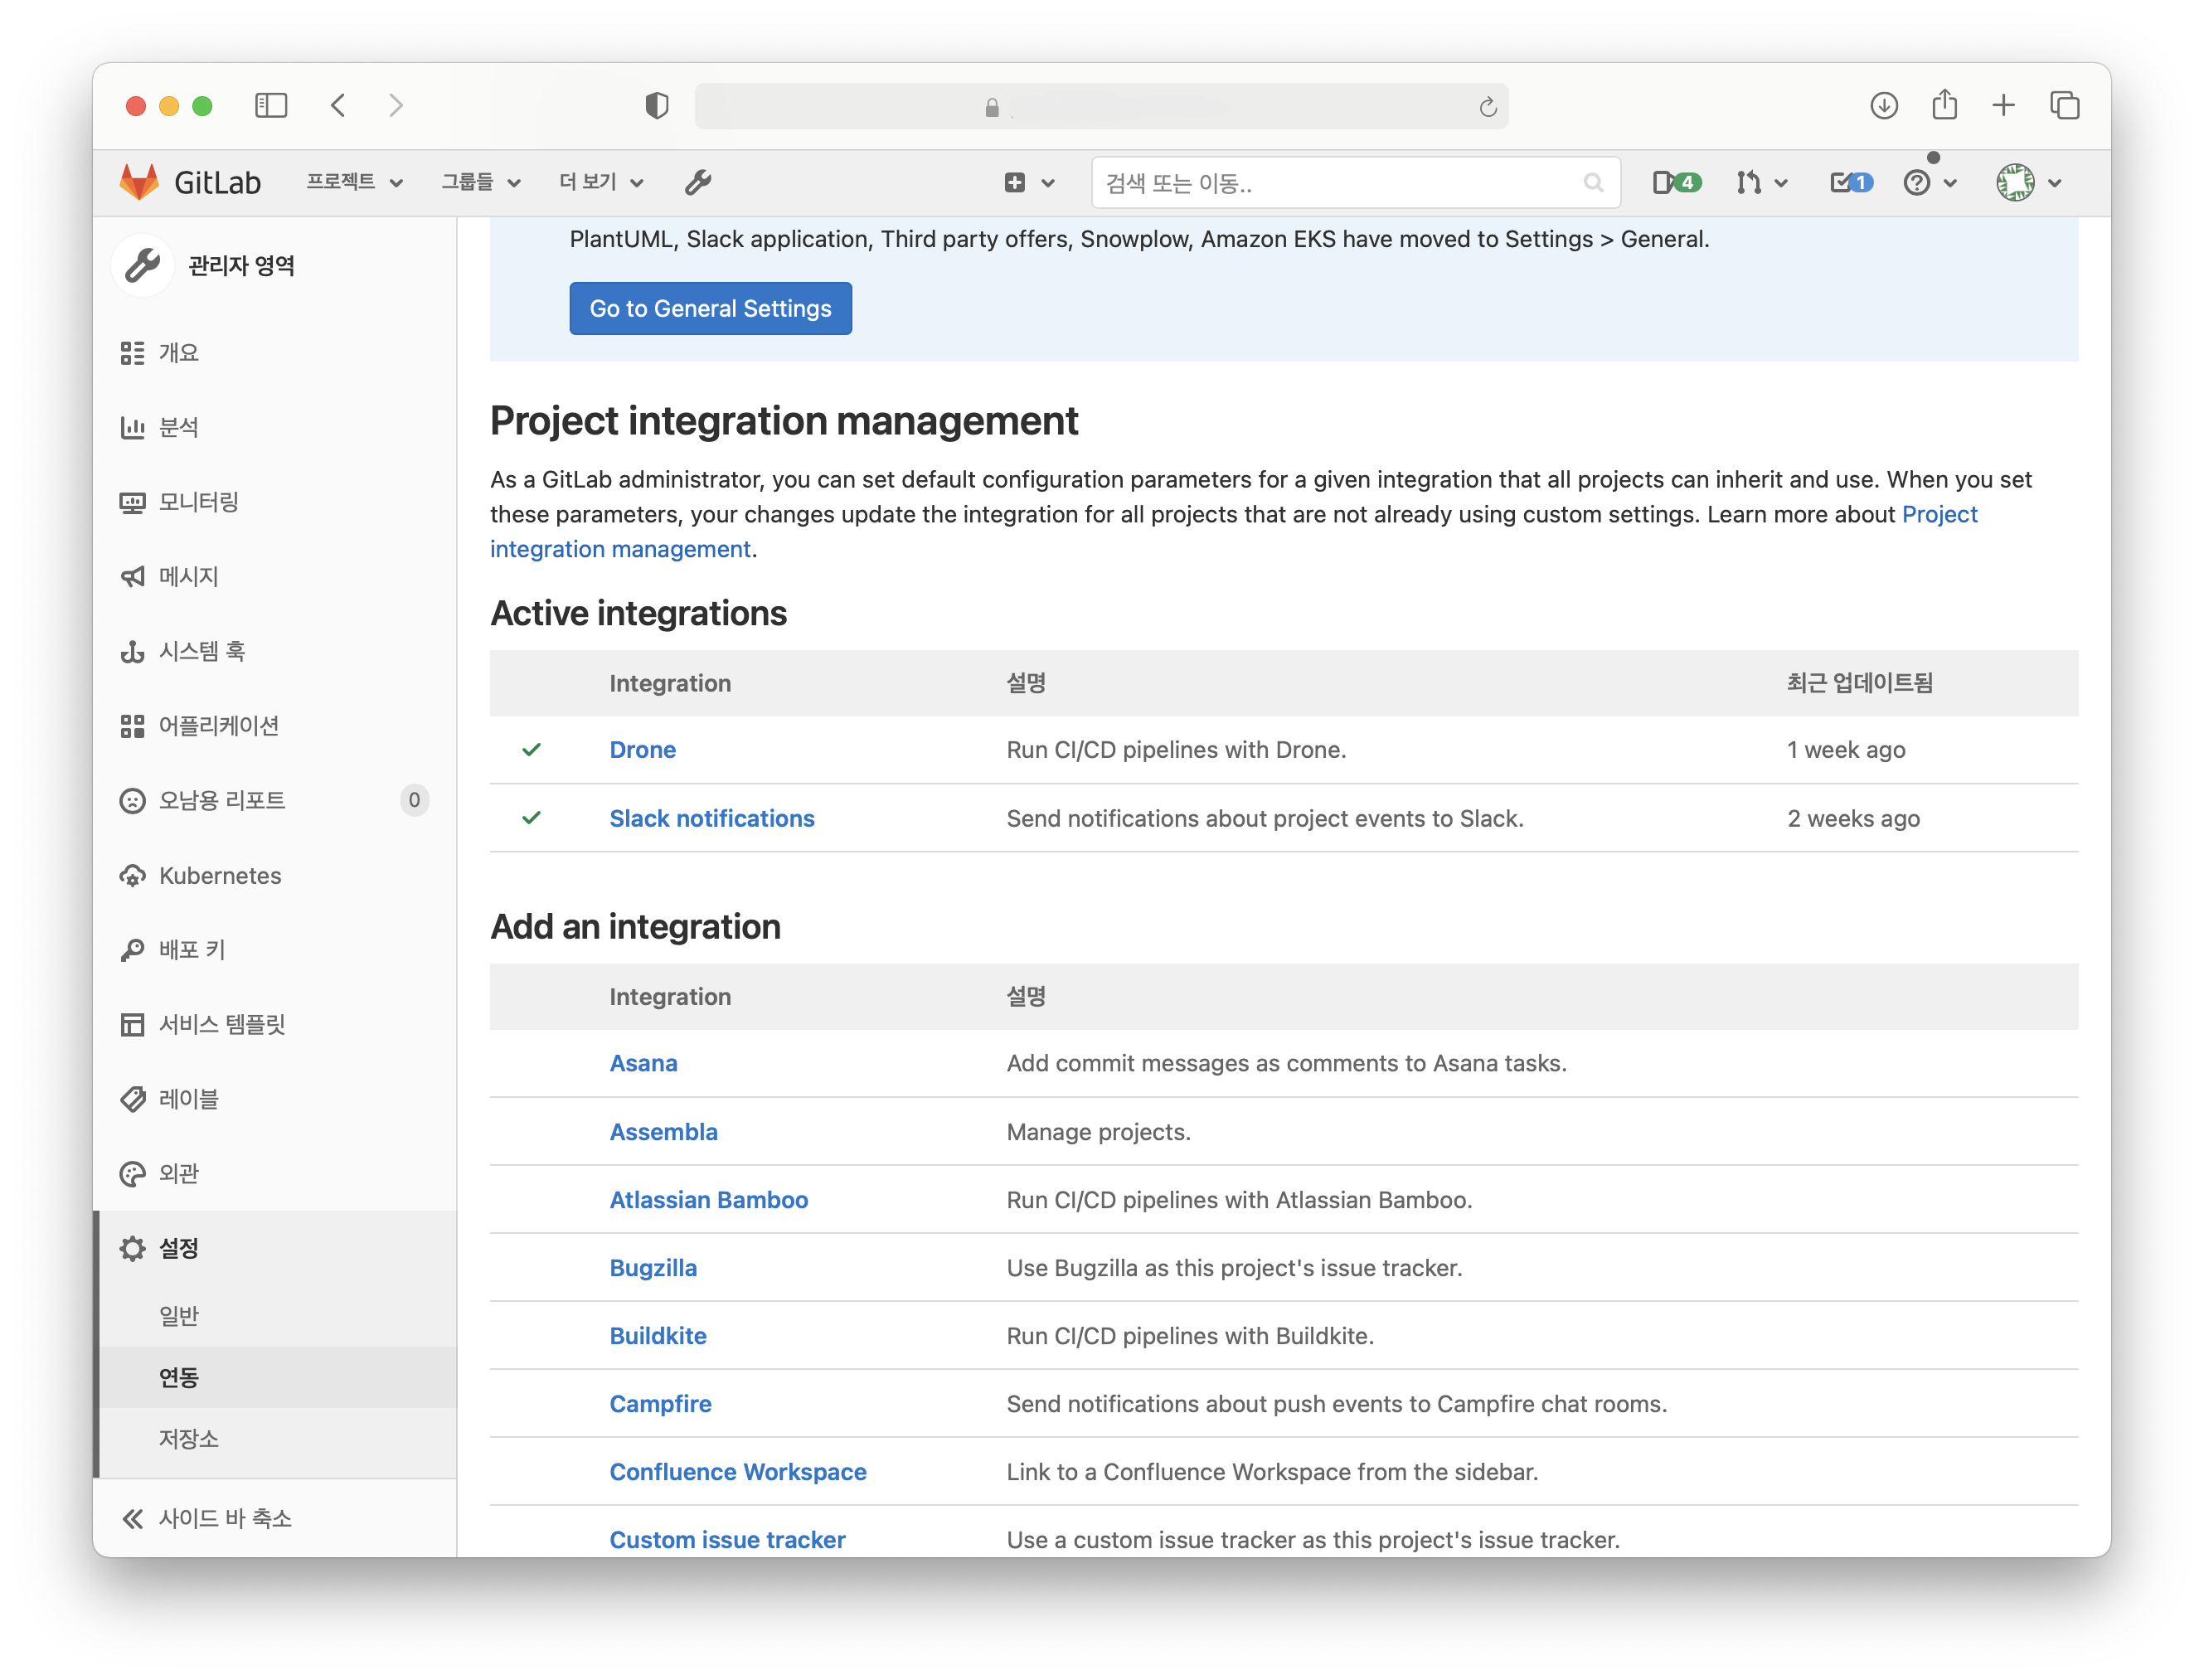
Task: Click the 레이블 sidebar icon
Action: (x=134, y=1100)
